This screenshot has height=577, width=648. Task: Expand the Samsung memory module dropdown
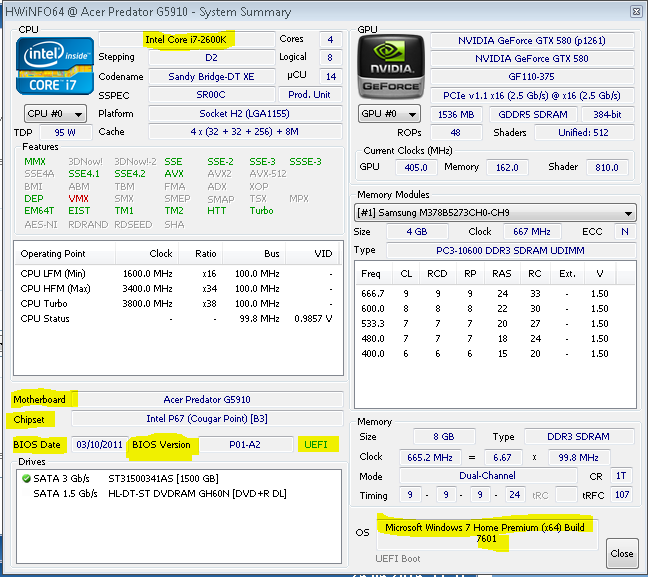[x=495, y=213]
